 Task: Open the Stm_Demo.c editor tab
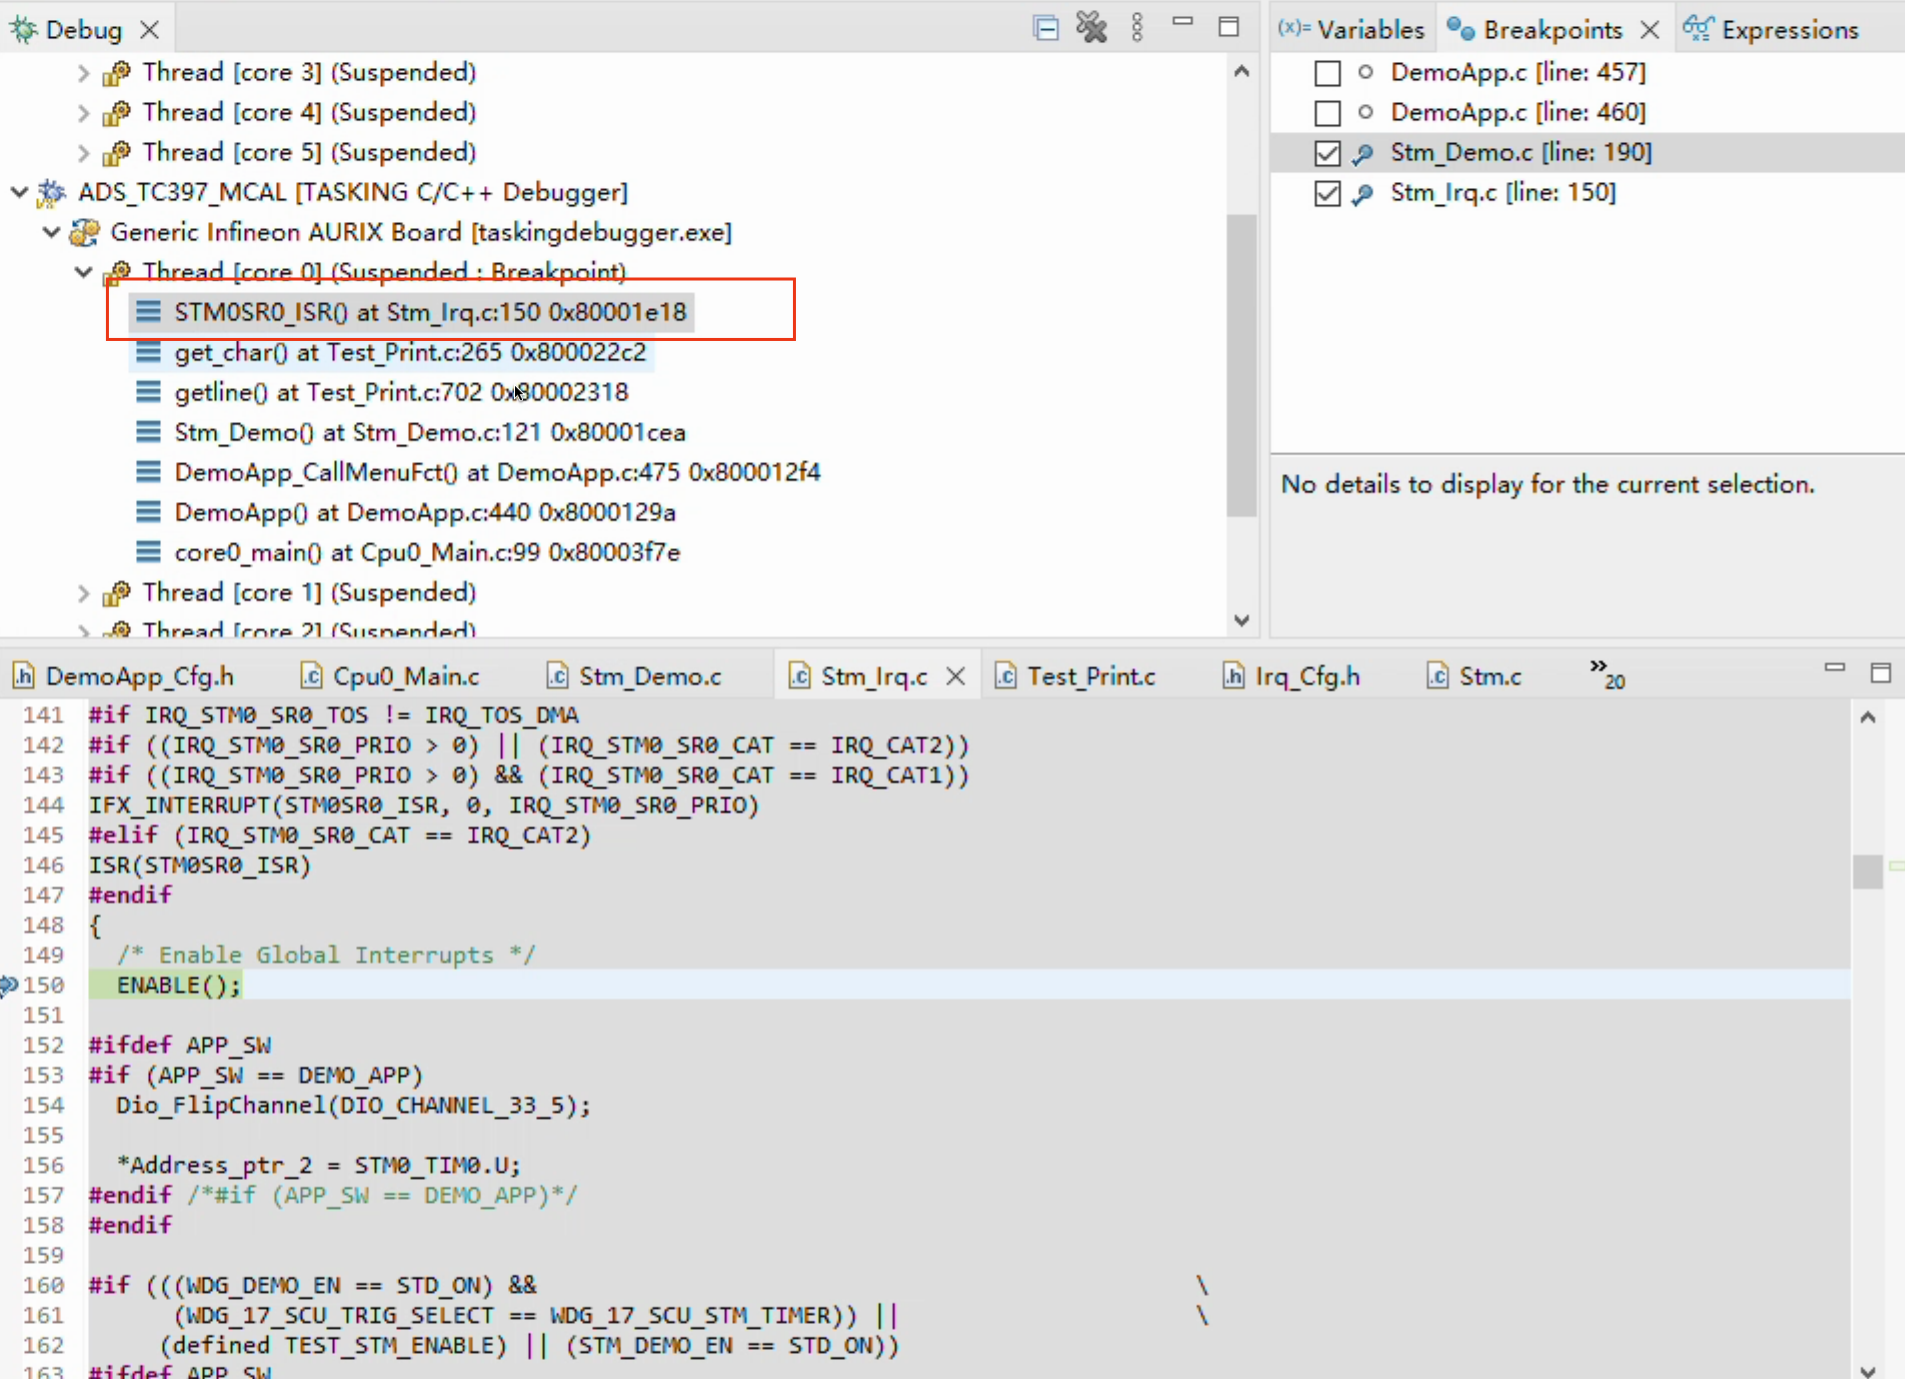tap(634, 676)
